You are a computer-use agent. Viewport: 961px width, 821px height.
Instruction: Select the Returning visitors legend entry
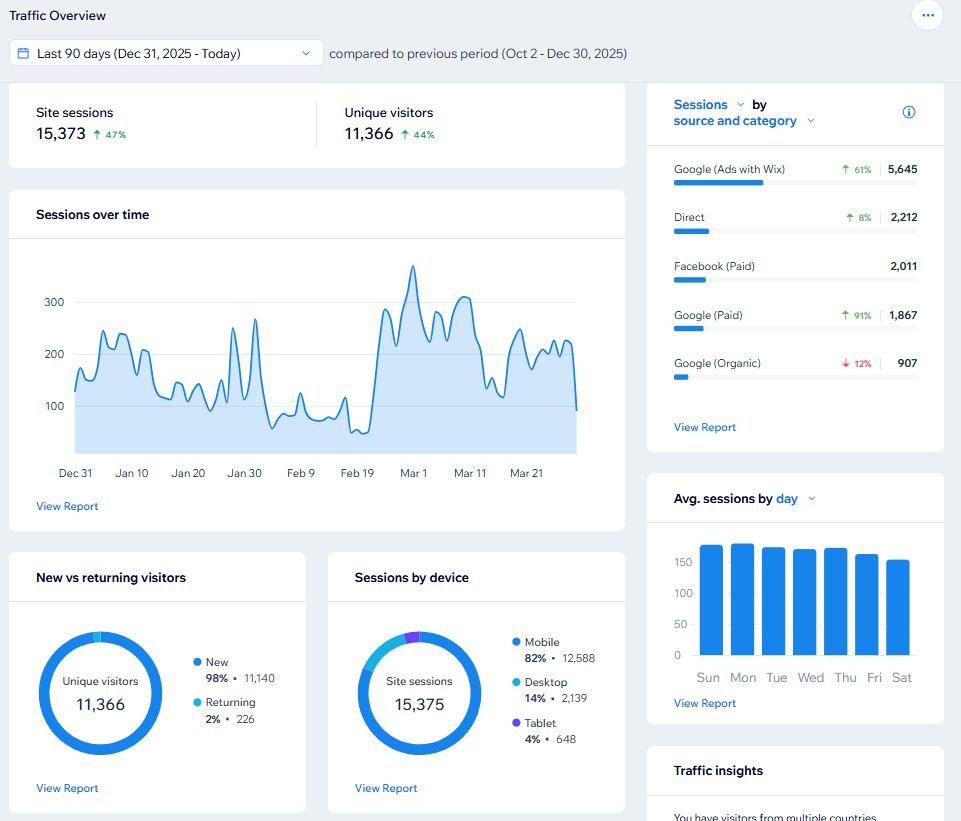[x=224, y=710]
